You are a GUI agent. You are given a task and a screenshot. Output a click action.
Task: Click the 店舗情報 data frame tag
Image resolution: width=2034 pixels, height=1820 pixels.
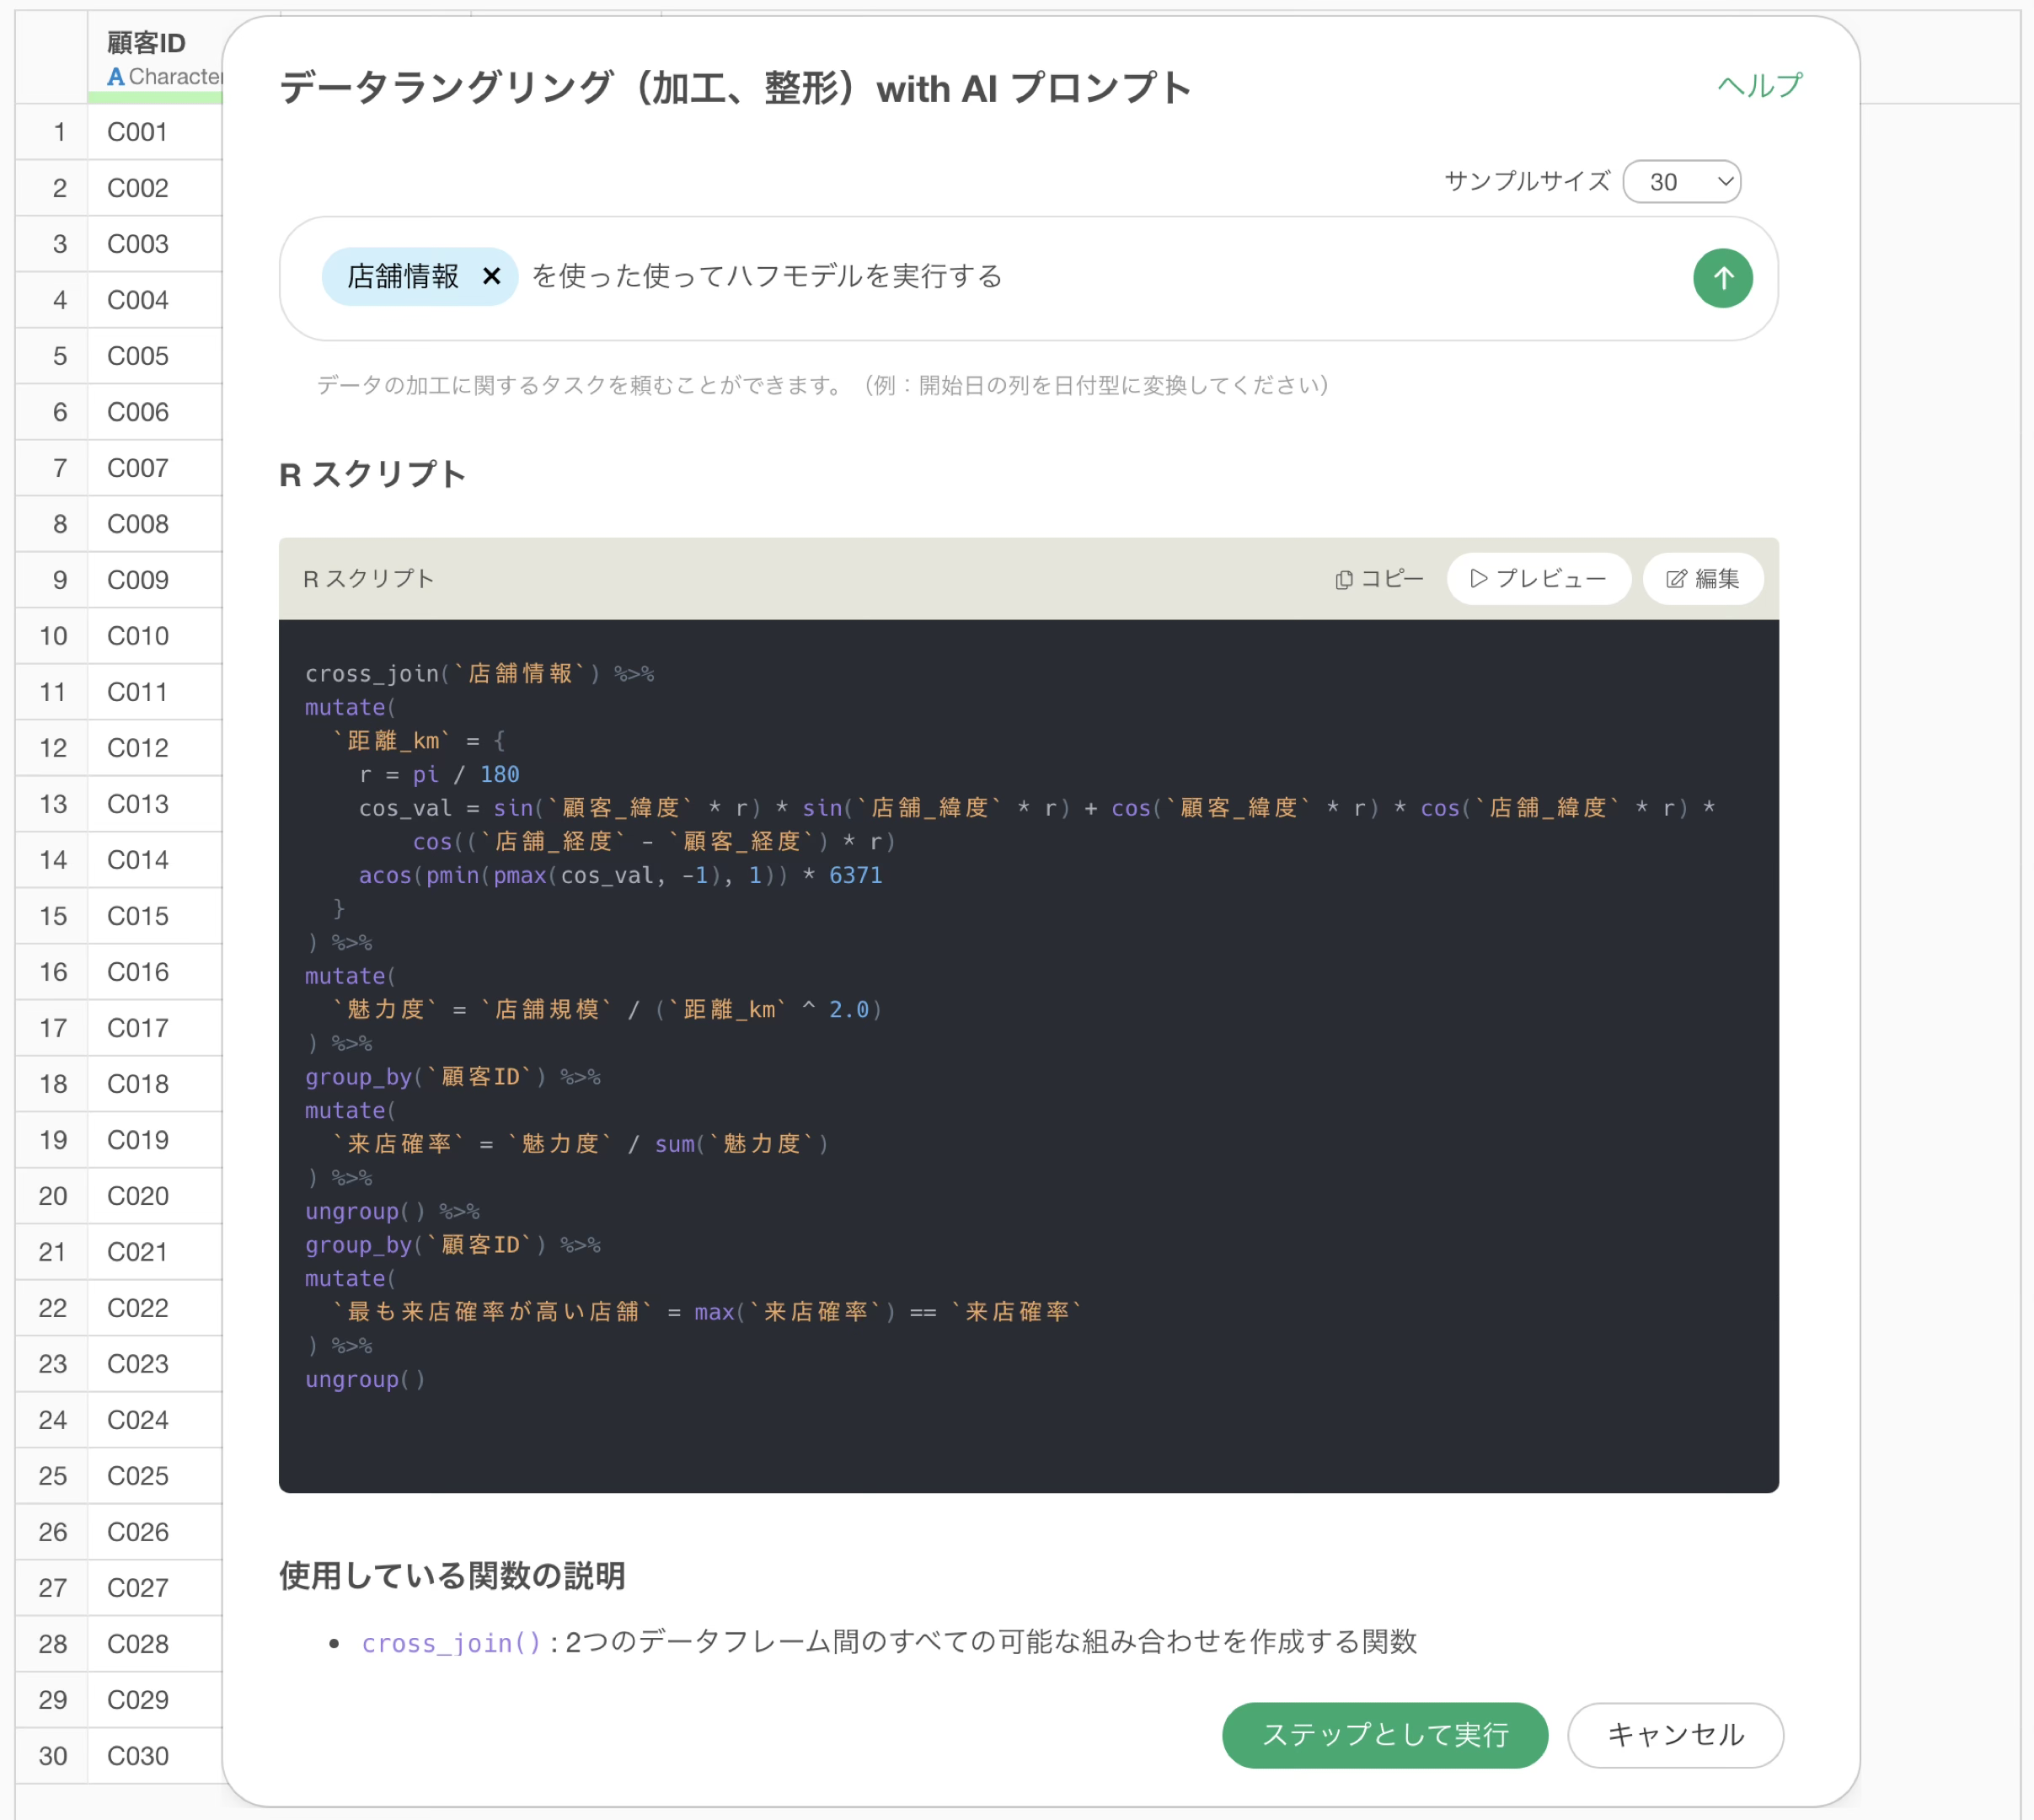[402, 277]
